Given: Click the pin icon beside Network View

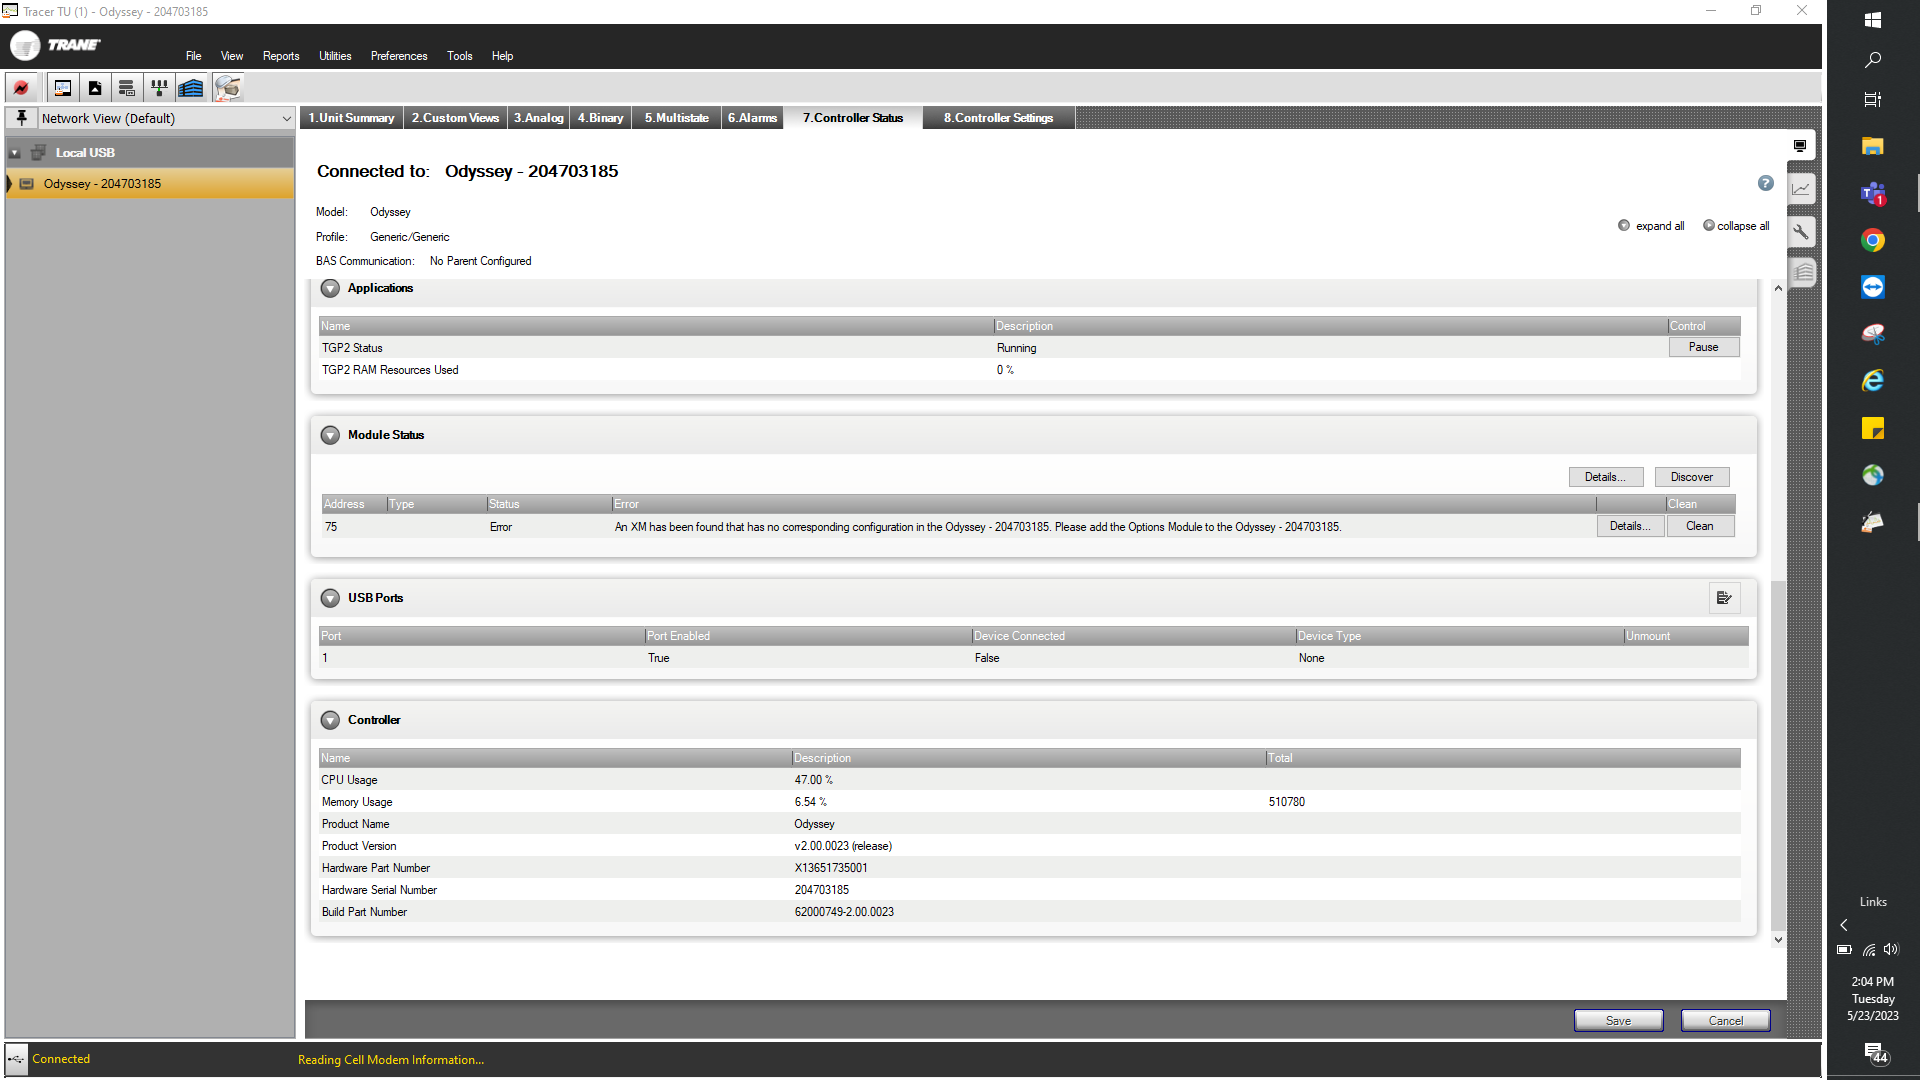Looking at the screenshot, I should (21, 117).
